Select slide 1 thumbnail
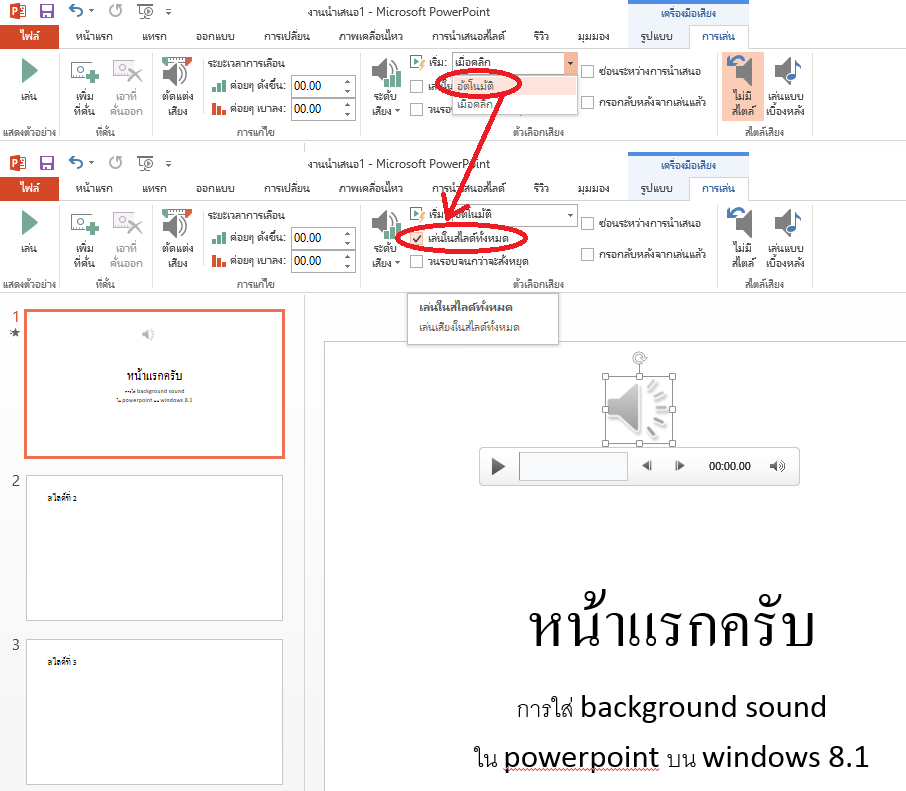 [x=154, y=384]
